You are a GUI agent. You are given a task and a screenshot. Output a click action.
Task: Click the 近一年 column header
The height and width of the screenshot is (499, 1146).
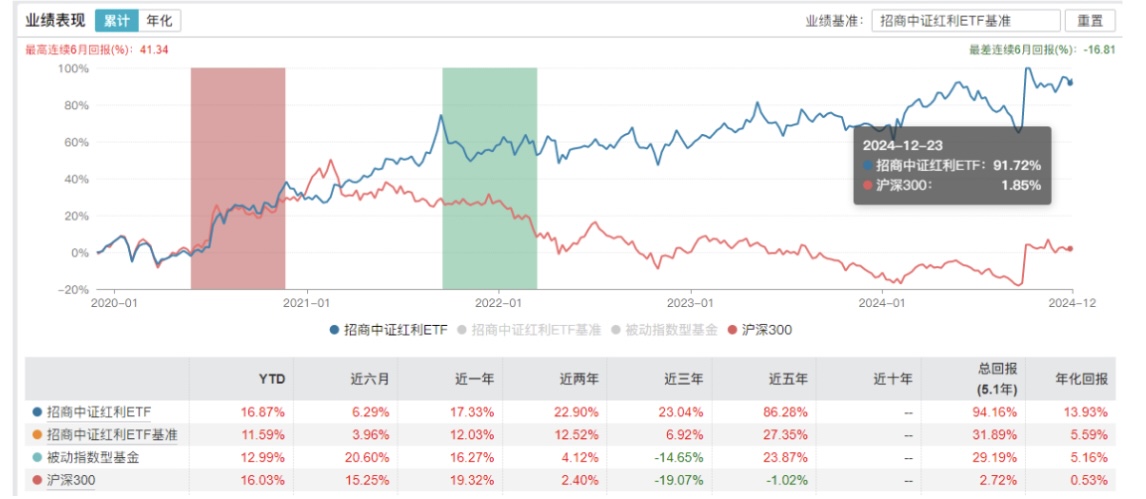[477, 379]
